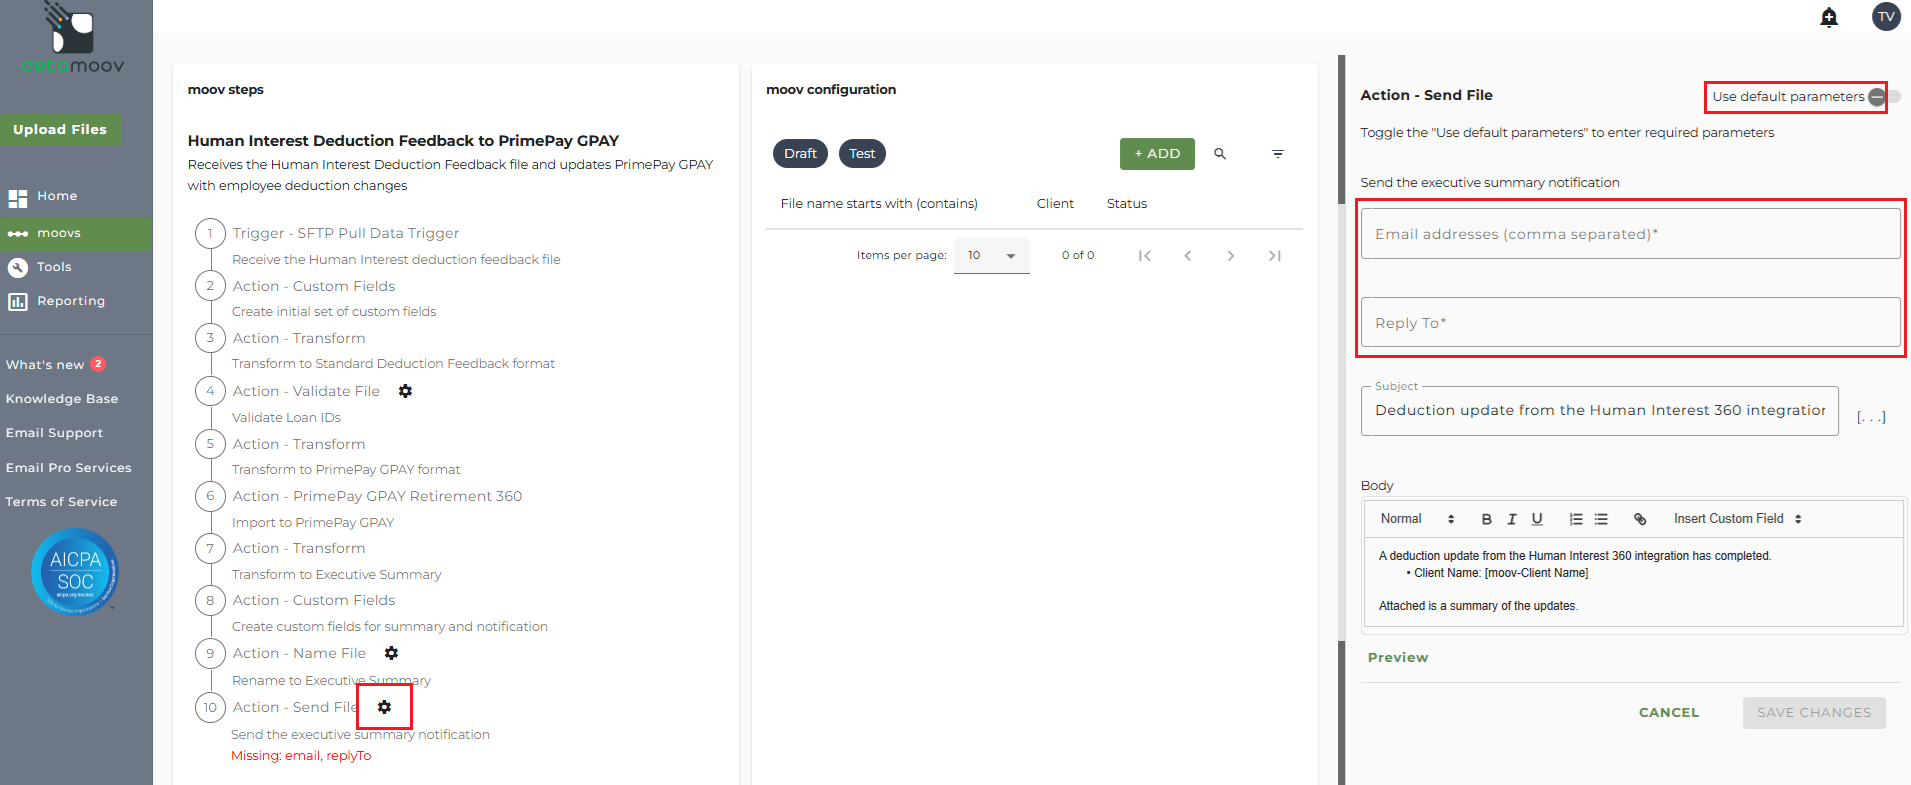The image size is (1911, 785).
Task: Open settings gear for Send File step
Action: 384,707
